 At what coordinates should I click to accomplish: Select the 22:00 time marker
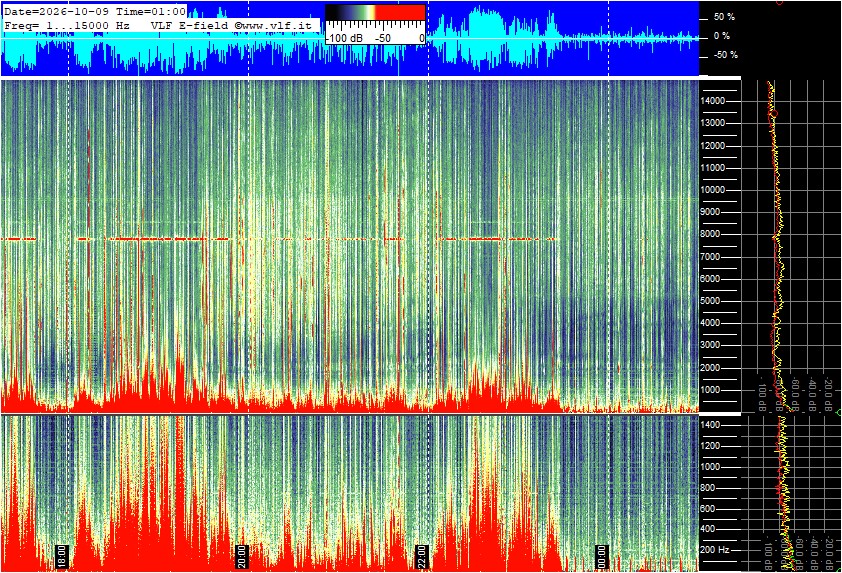[422, 556]
